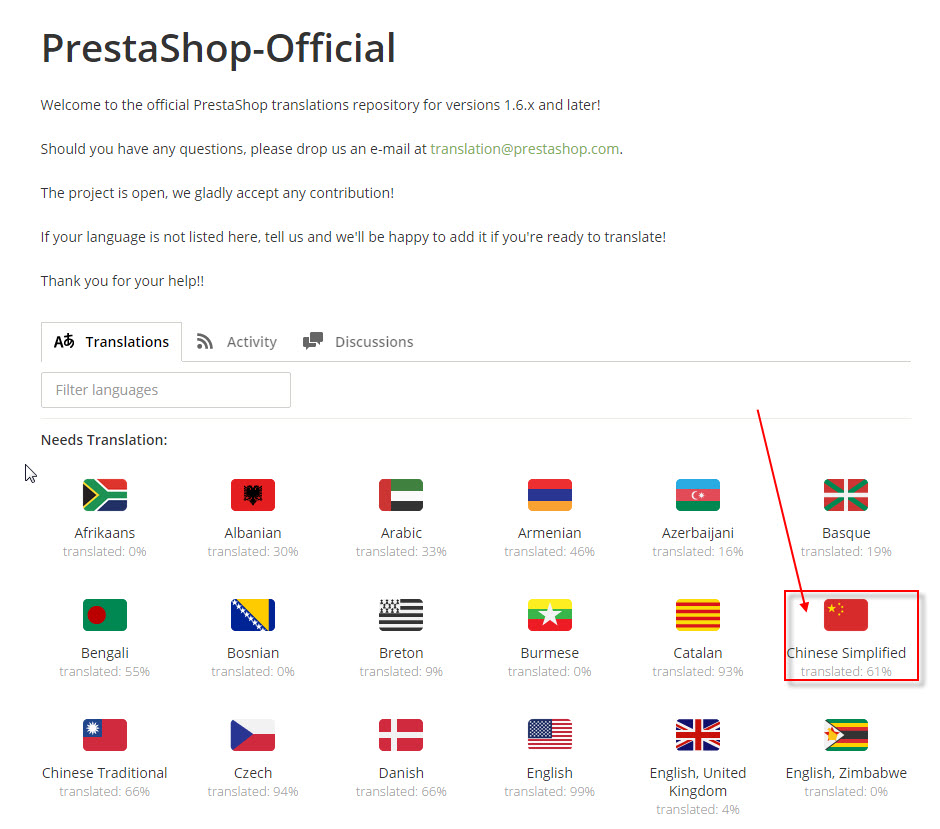Open the Chinese Traditional flag

pyautogui.click(x=105, y=734)
